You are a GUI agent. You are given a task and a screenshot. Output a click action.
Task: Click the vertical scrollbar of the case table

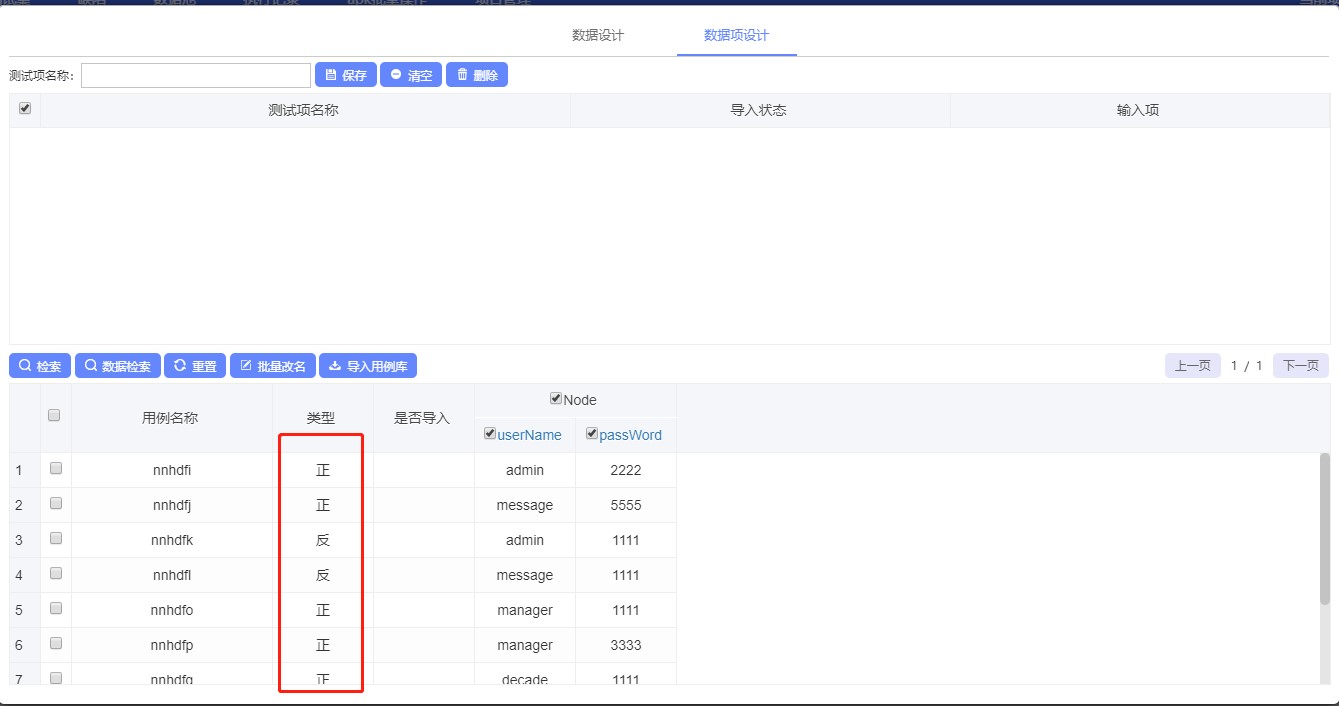pyautogui.click(x=1325, y=530)
